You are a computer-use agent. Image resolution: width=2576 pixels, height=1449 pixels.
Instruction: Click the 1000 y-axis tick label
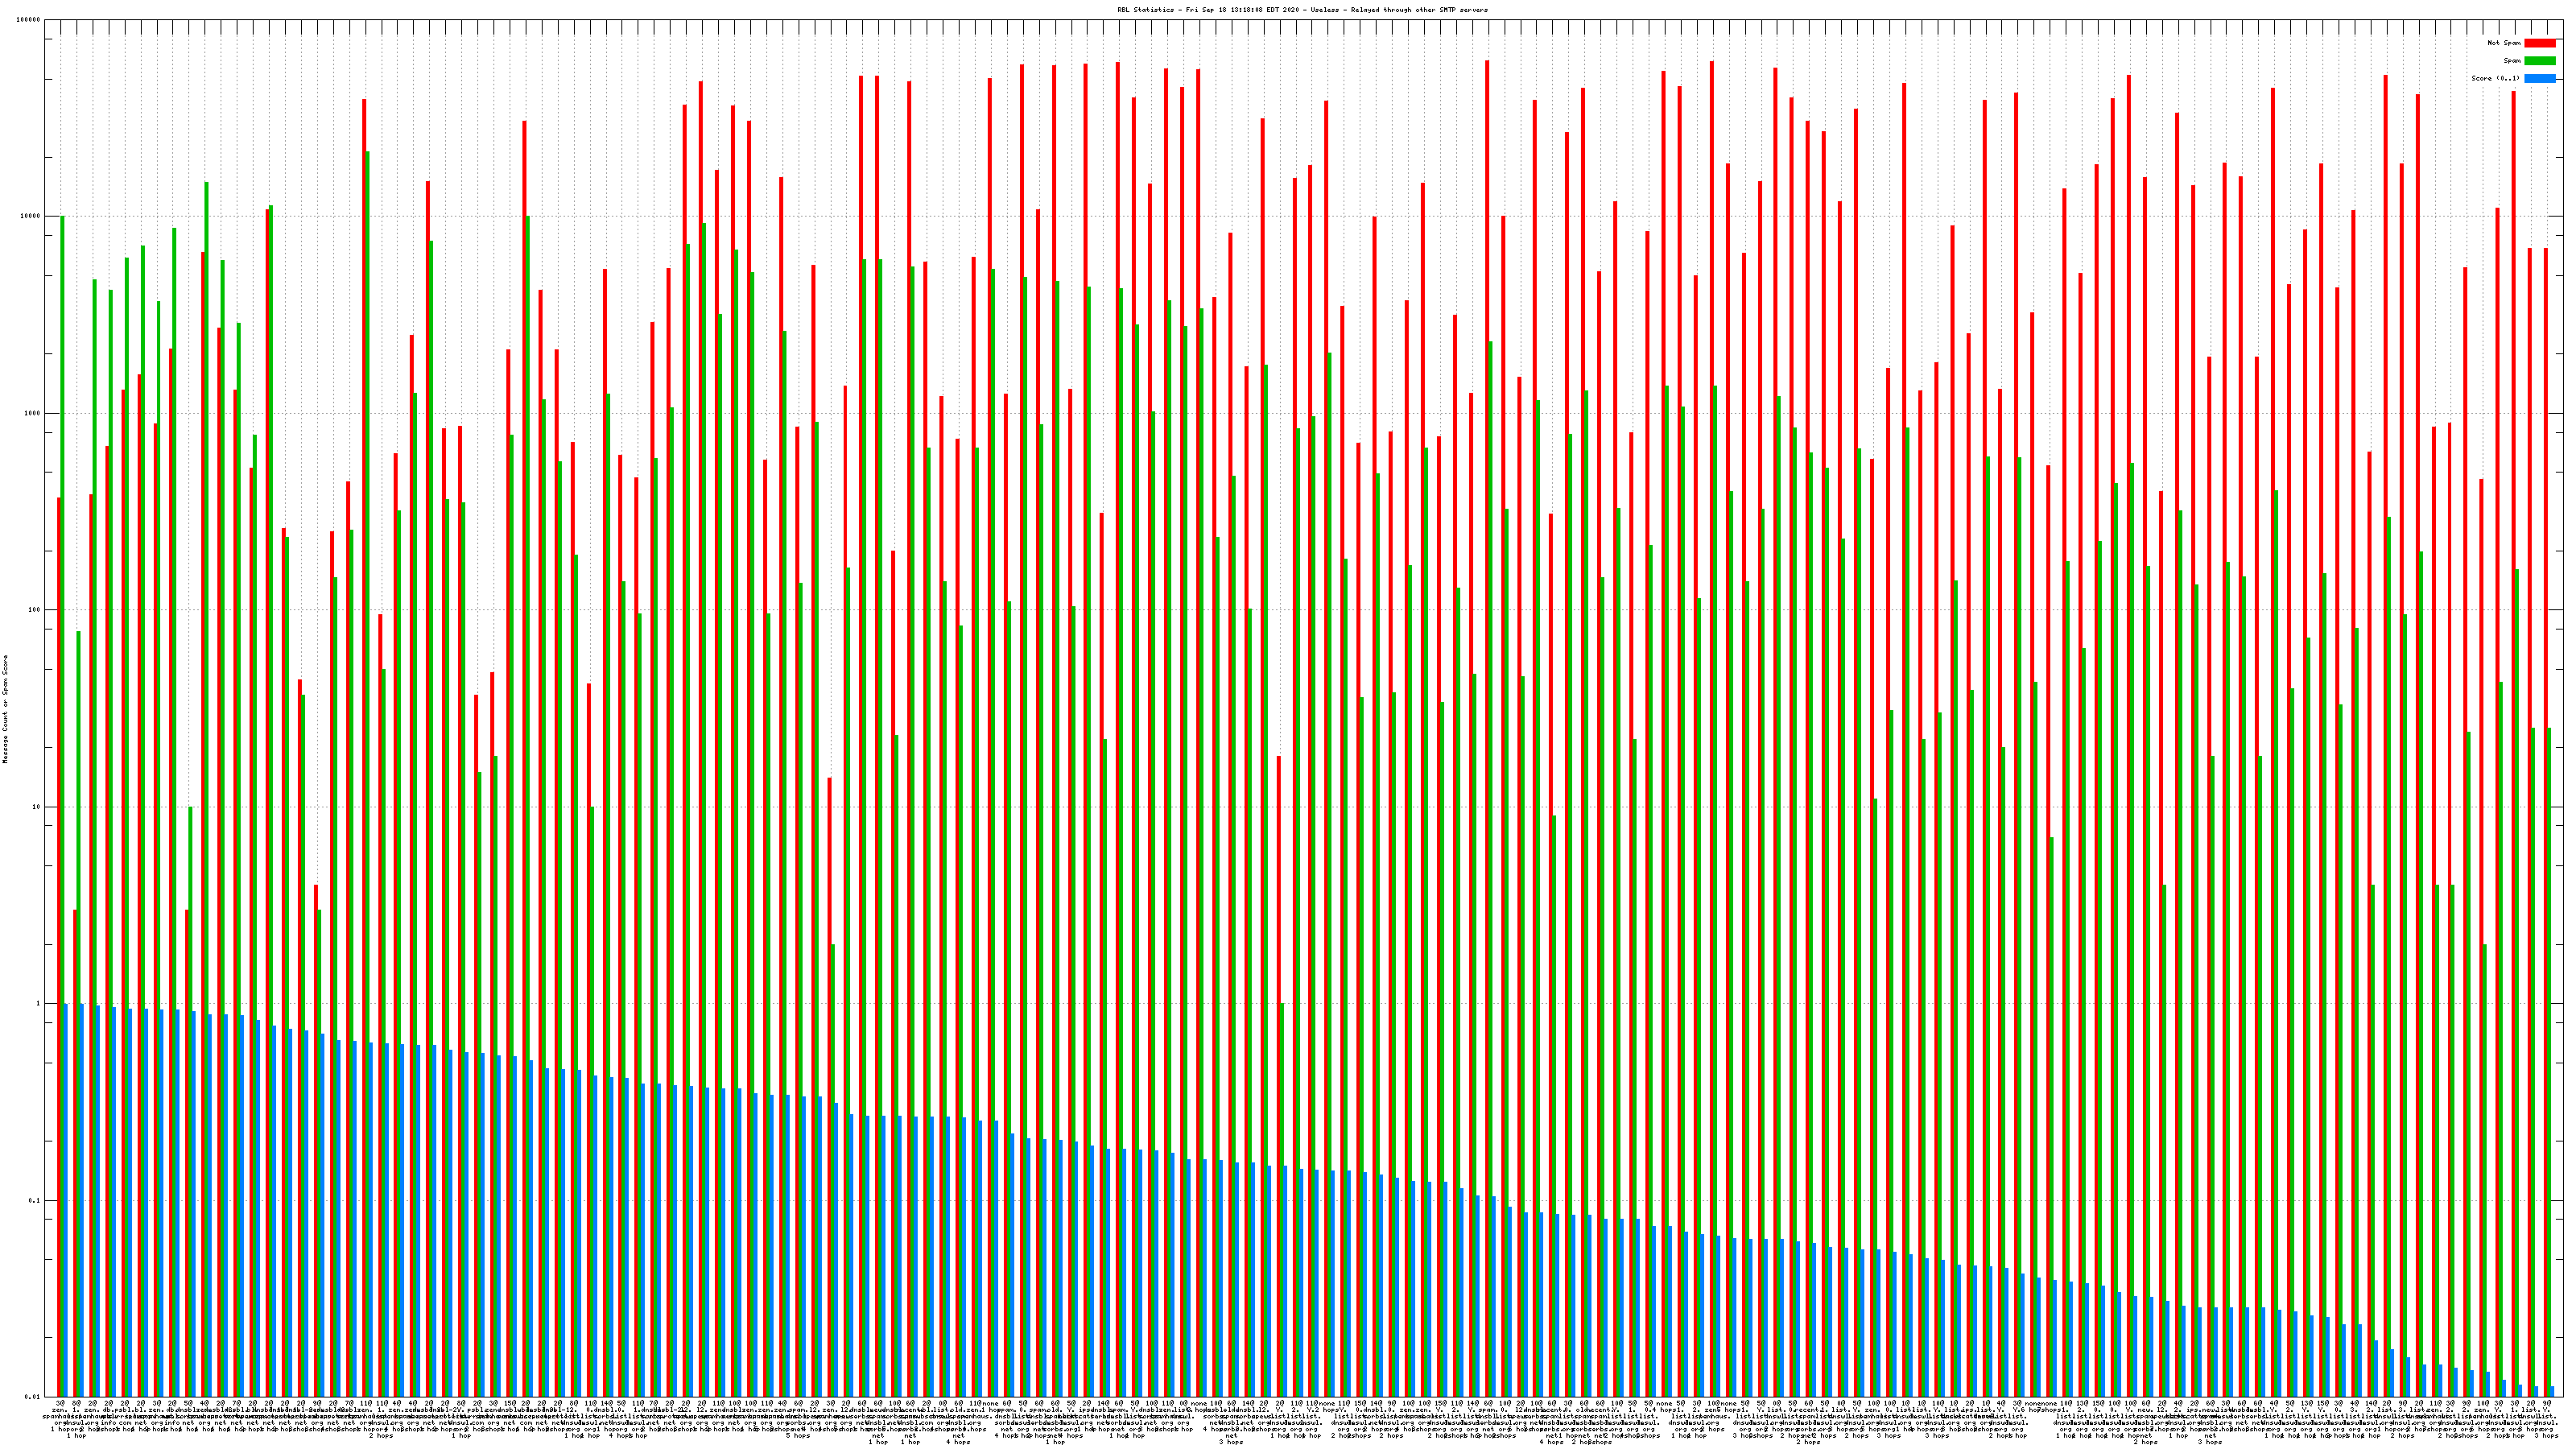point(34,413)
